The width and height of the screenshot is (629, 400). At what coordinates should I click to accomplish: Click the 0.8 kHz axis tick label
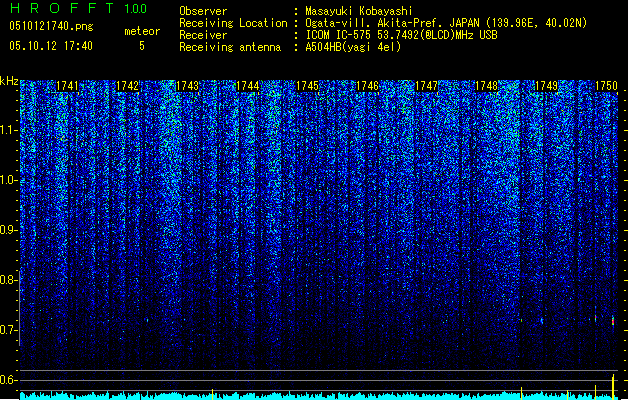coord(8,280)
